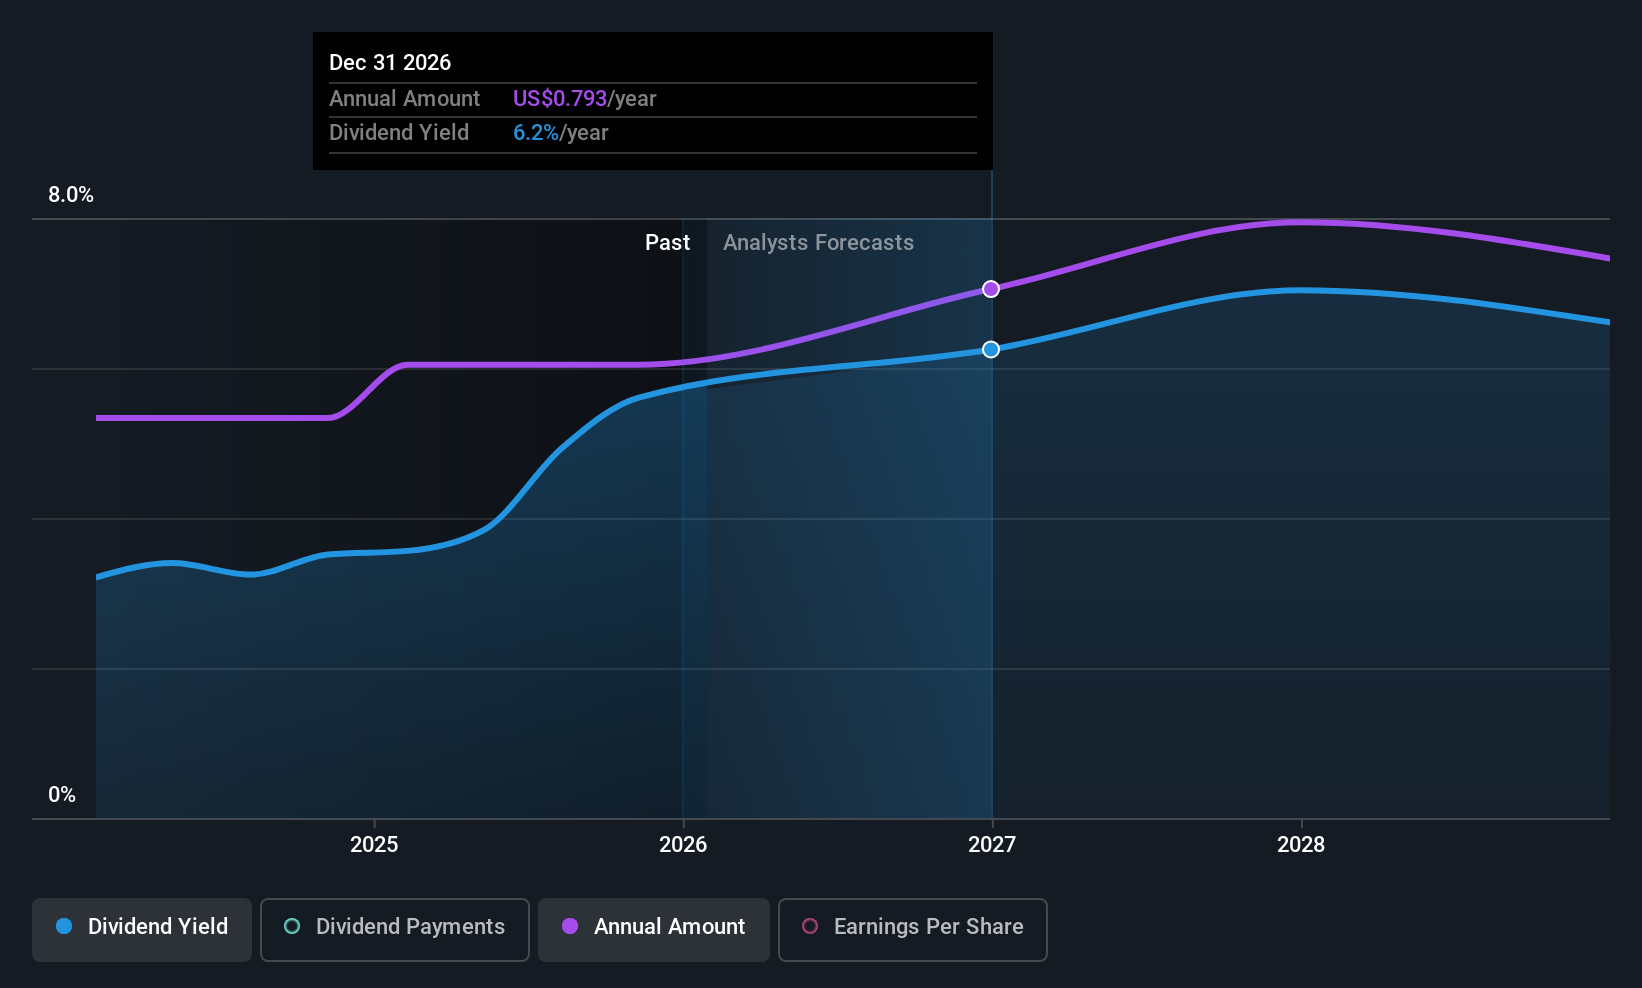1642x988 pixels.
Task: Click the Past section label
Action: point(667,243)
